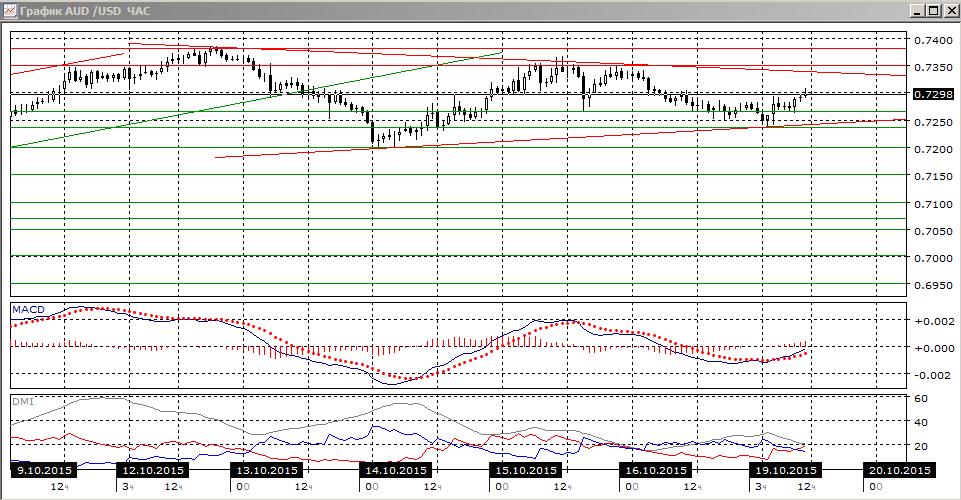The image size is (961, 500).
Task: Click the -0.002 MACD scale value
Action: (934, 375)
